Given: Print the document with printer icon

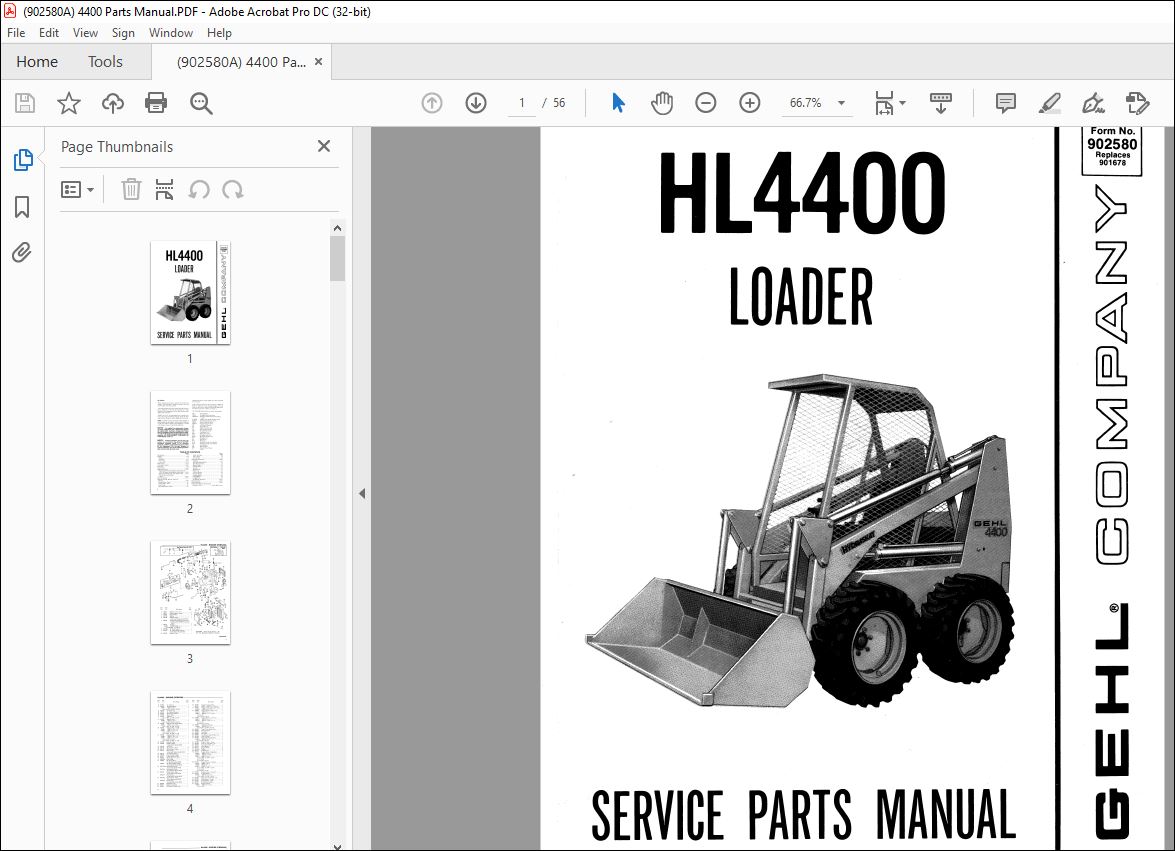Looking at the screenshot, I should click(156, 103).
